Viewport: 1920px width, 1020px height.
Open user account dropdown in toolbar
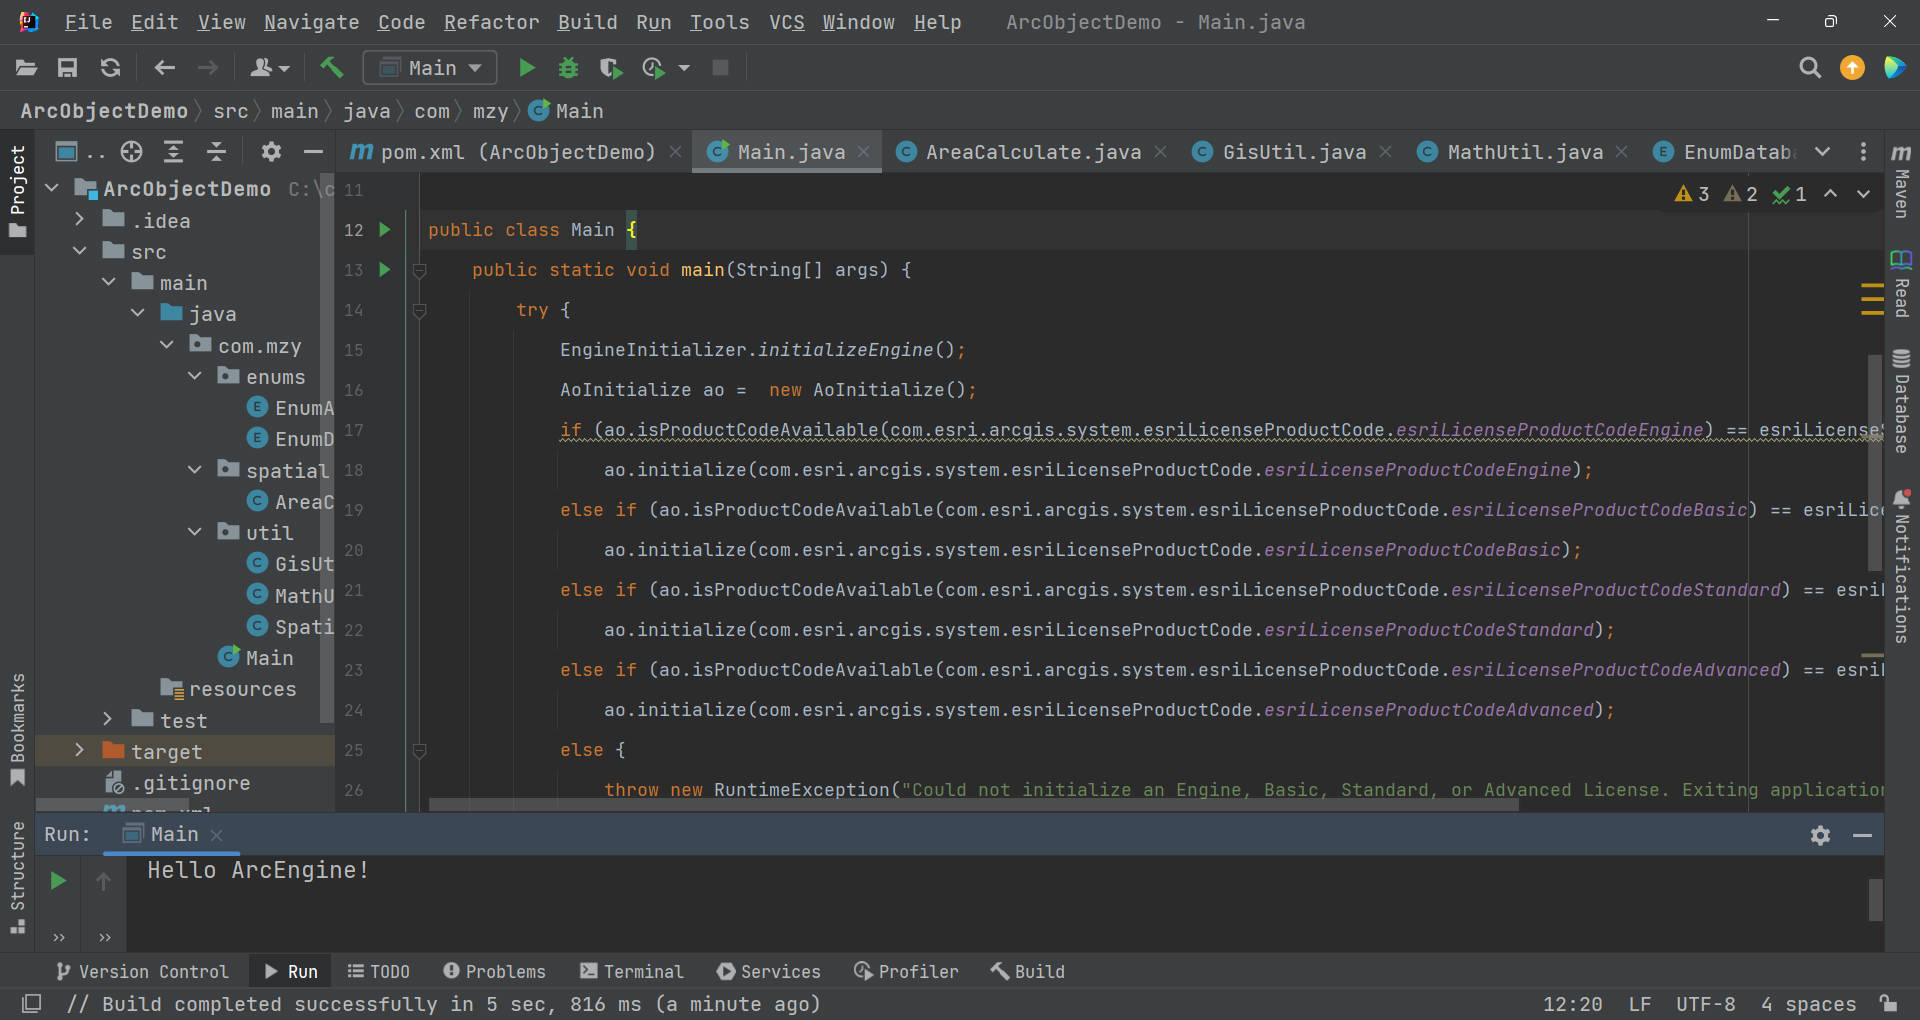[269, 68]
